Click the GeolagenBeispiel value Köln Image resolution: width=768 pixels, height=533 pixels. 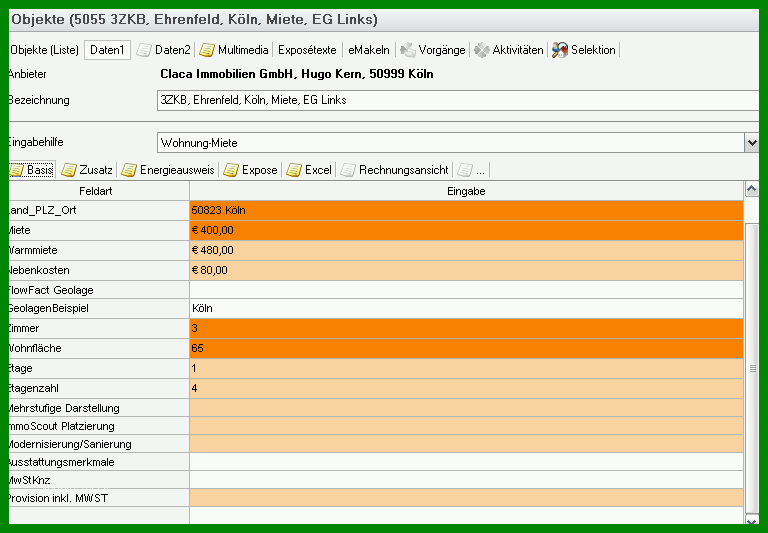click(466, 308)
